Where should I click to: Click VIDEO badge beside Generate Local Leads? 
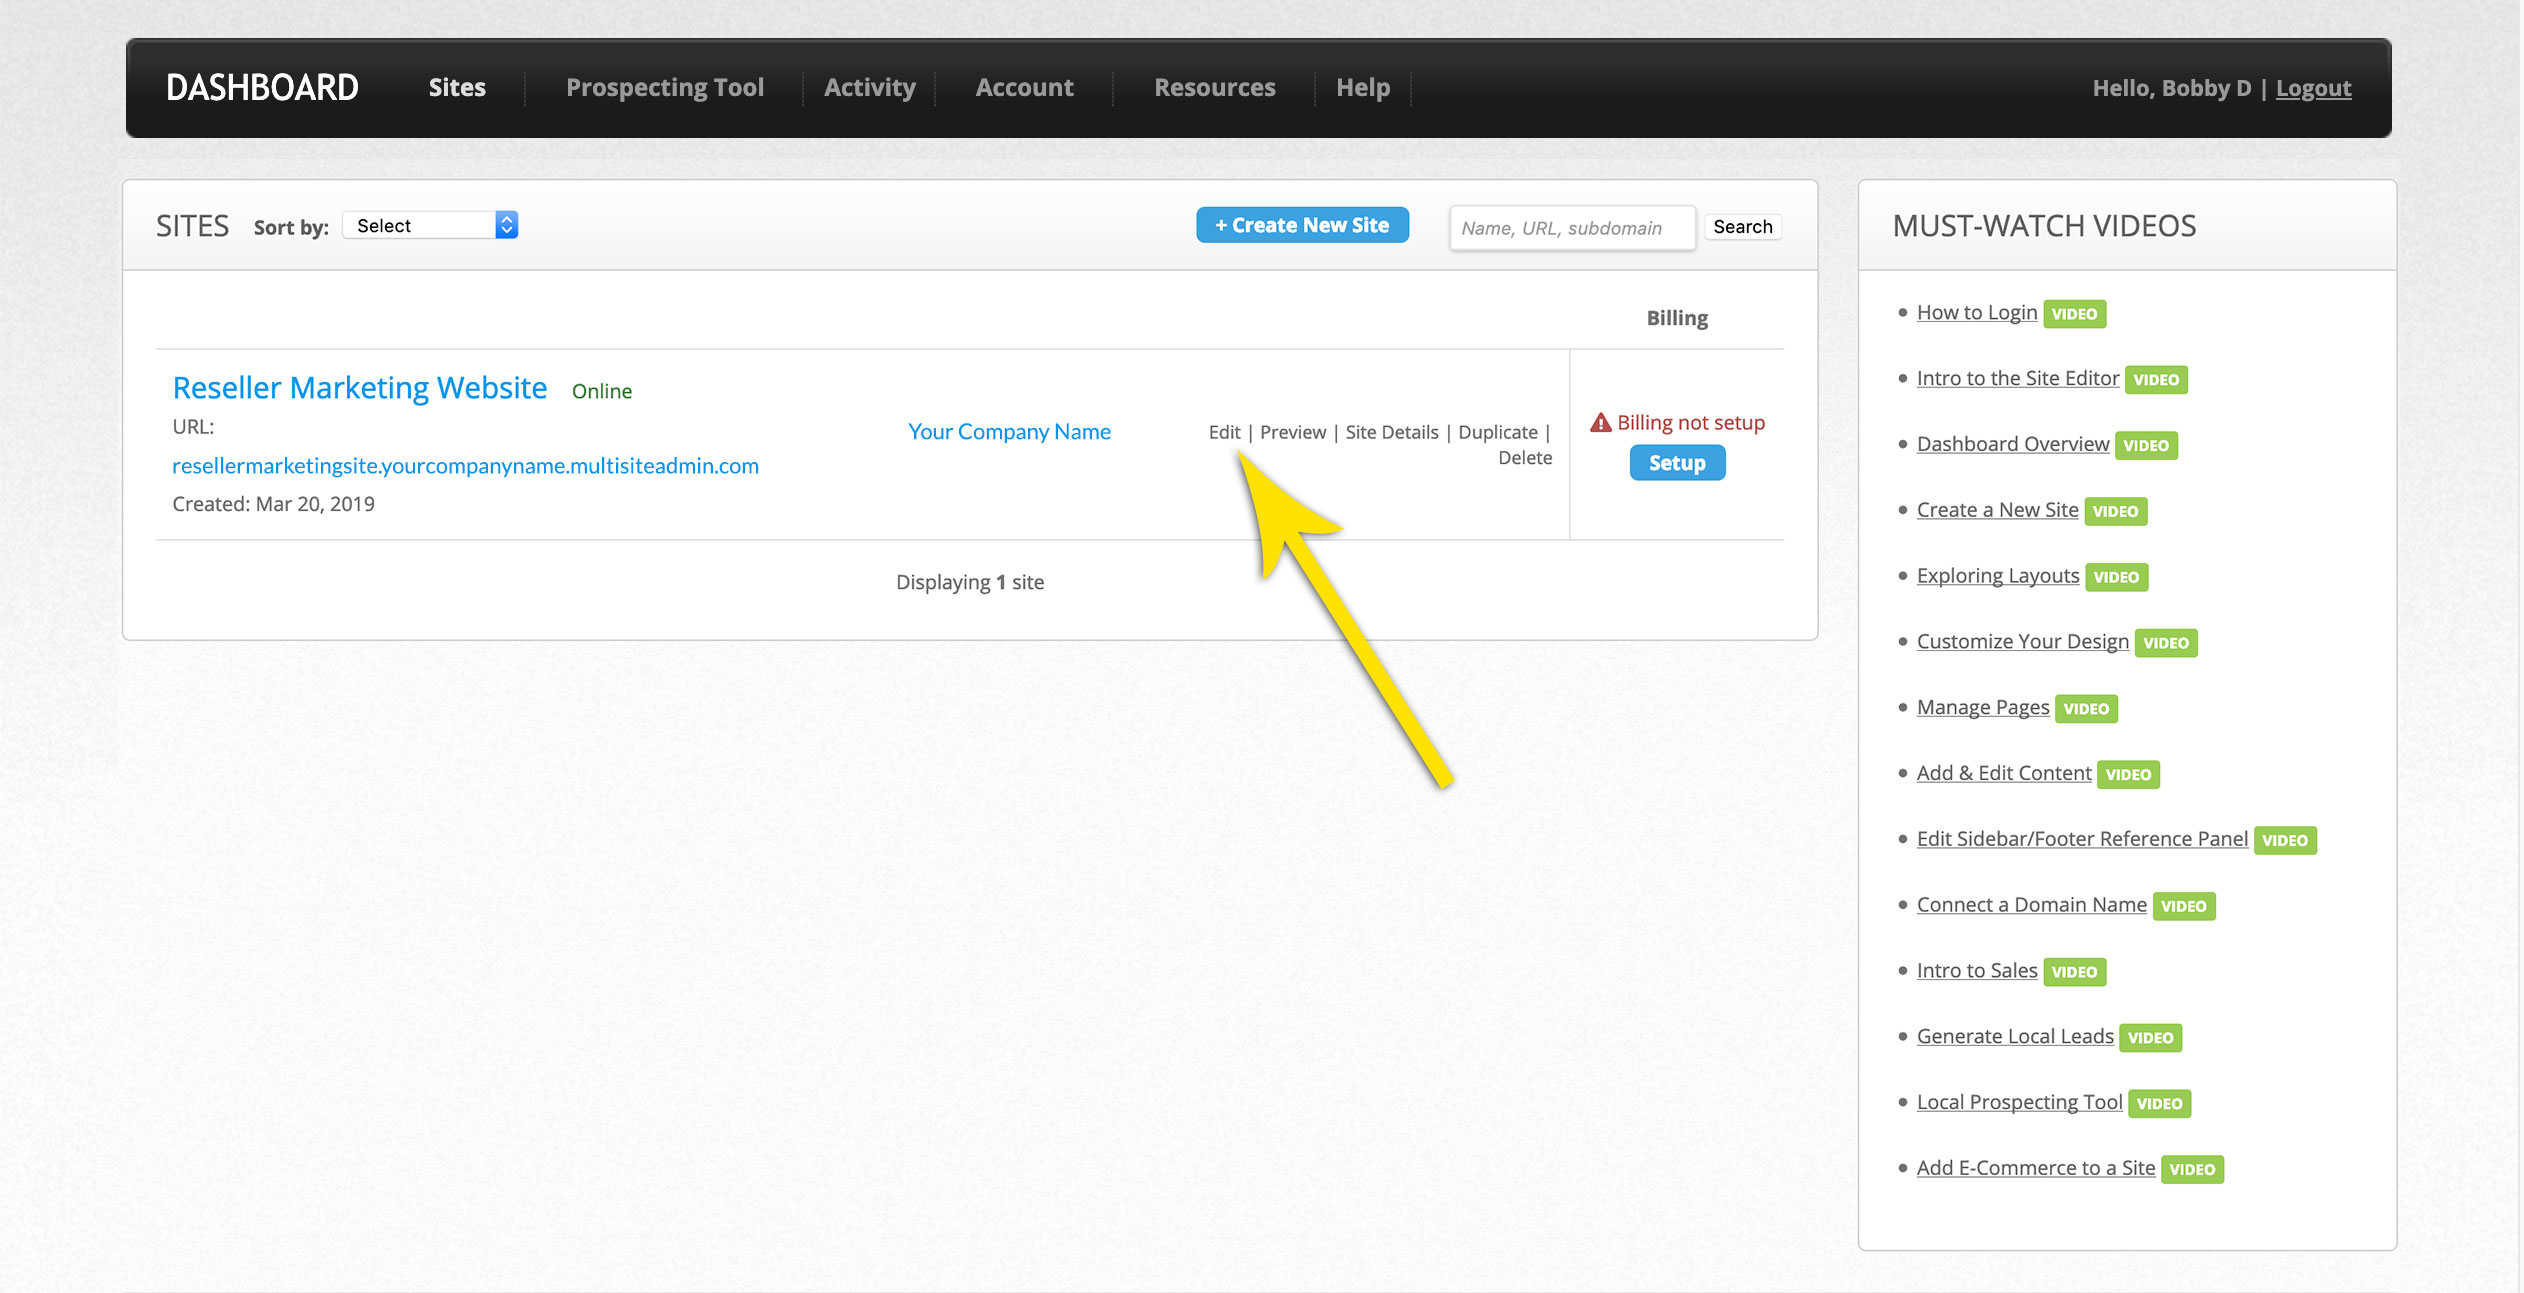click(x=2150, y=1038)
